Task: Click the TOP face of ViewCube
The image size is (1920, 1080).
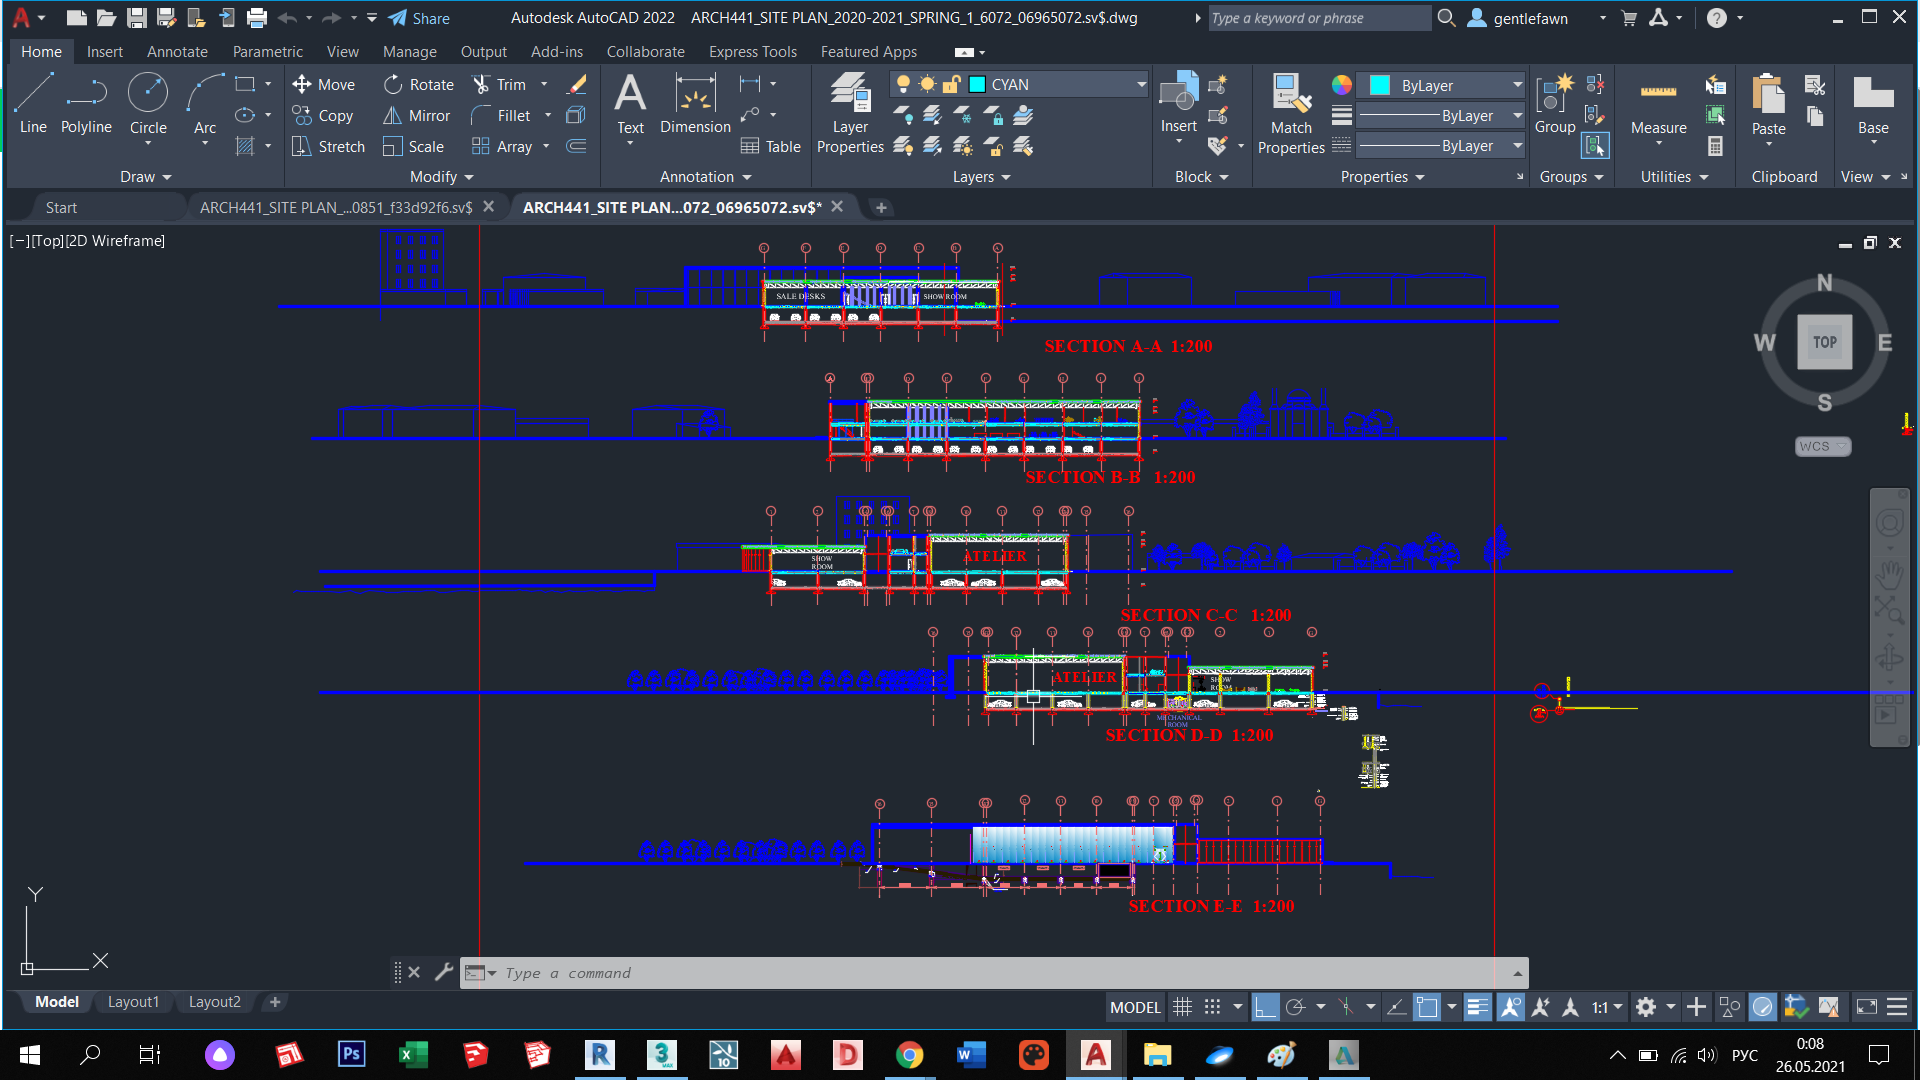Action: 1824,342
